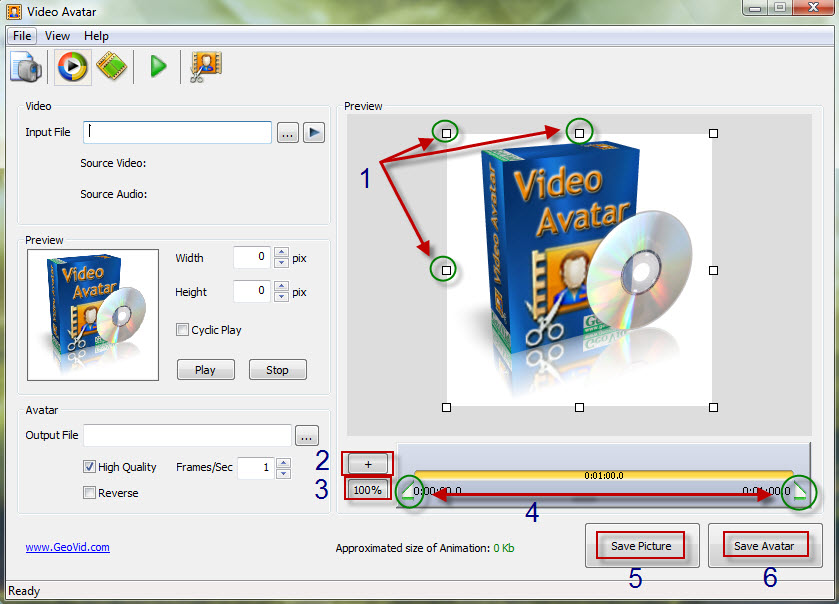Click the right end trim marker
The image size is (839, 604).
pos(799,491)
